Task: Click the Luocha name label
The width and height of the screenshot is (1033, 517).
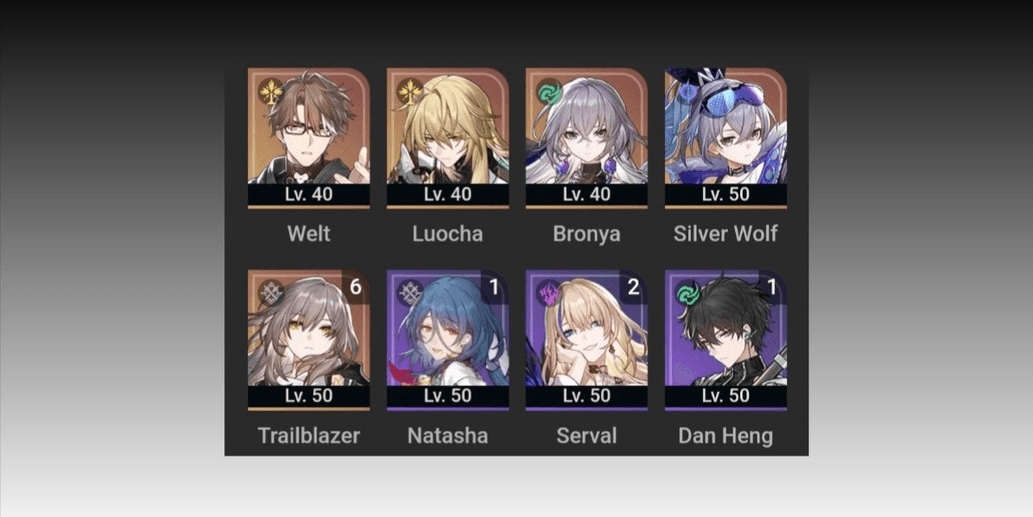Action: point(448,234)
